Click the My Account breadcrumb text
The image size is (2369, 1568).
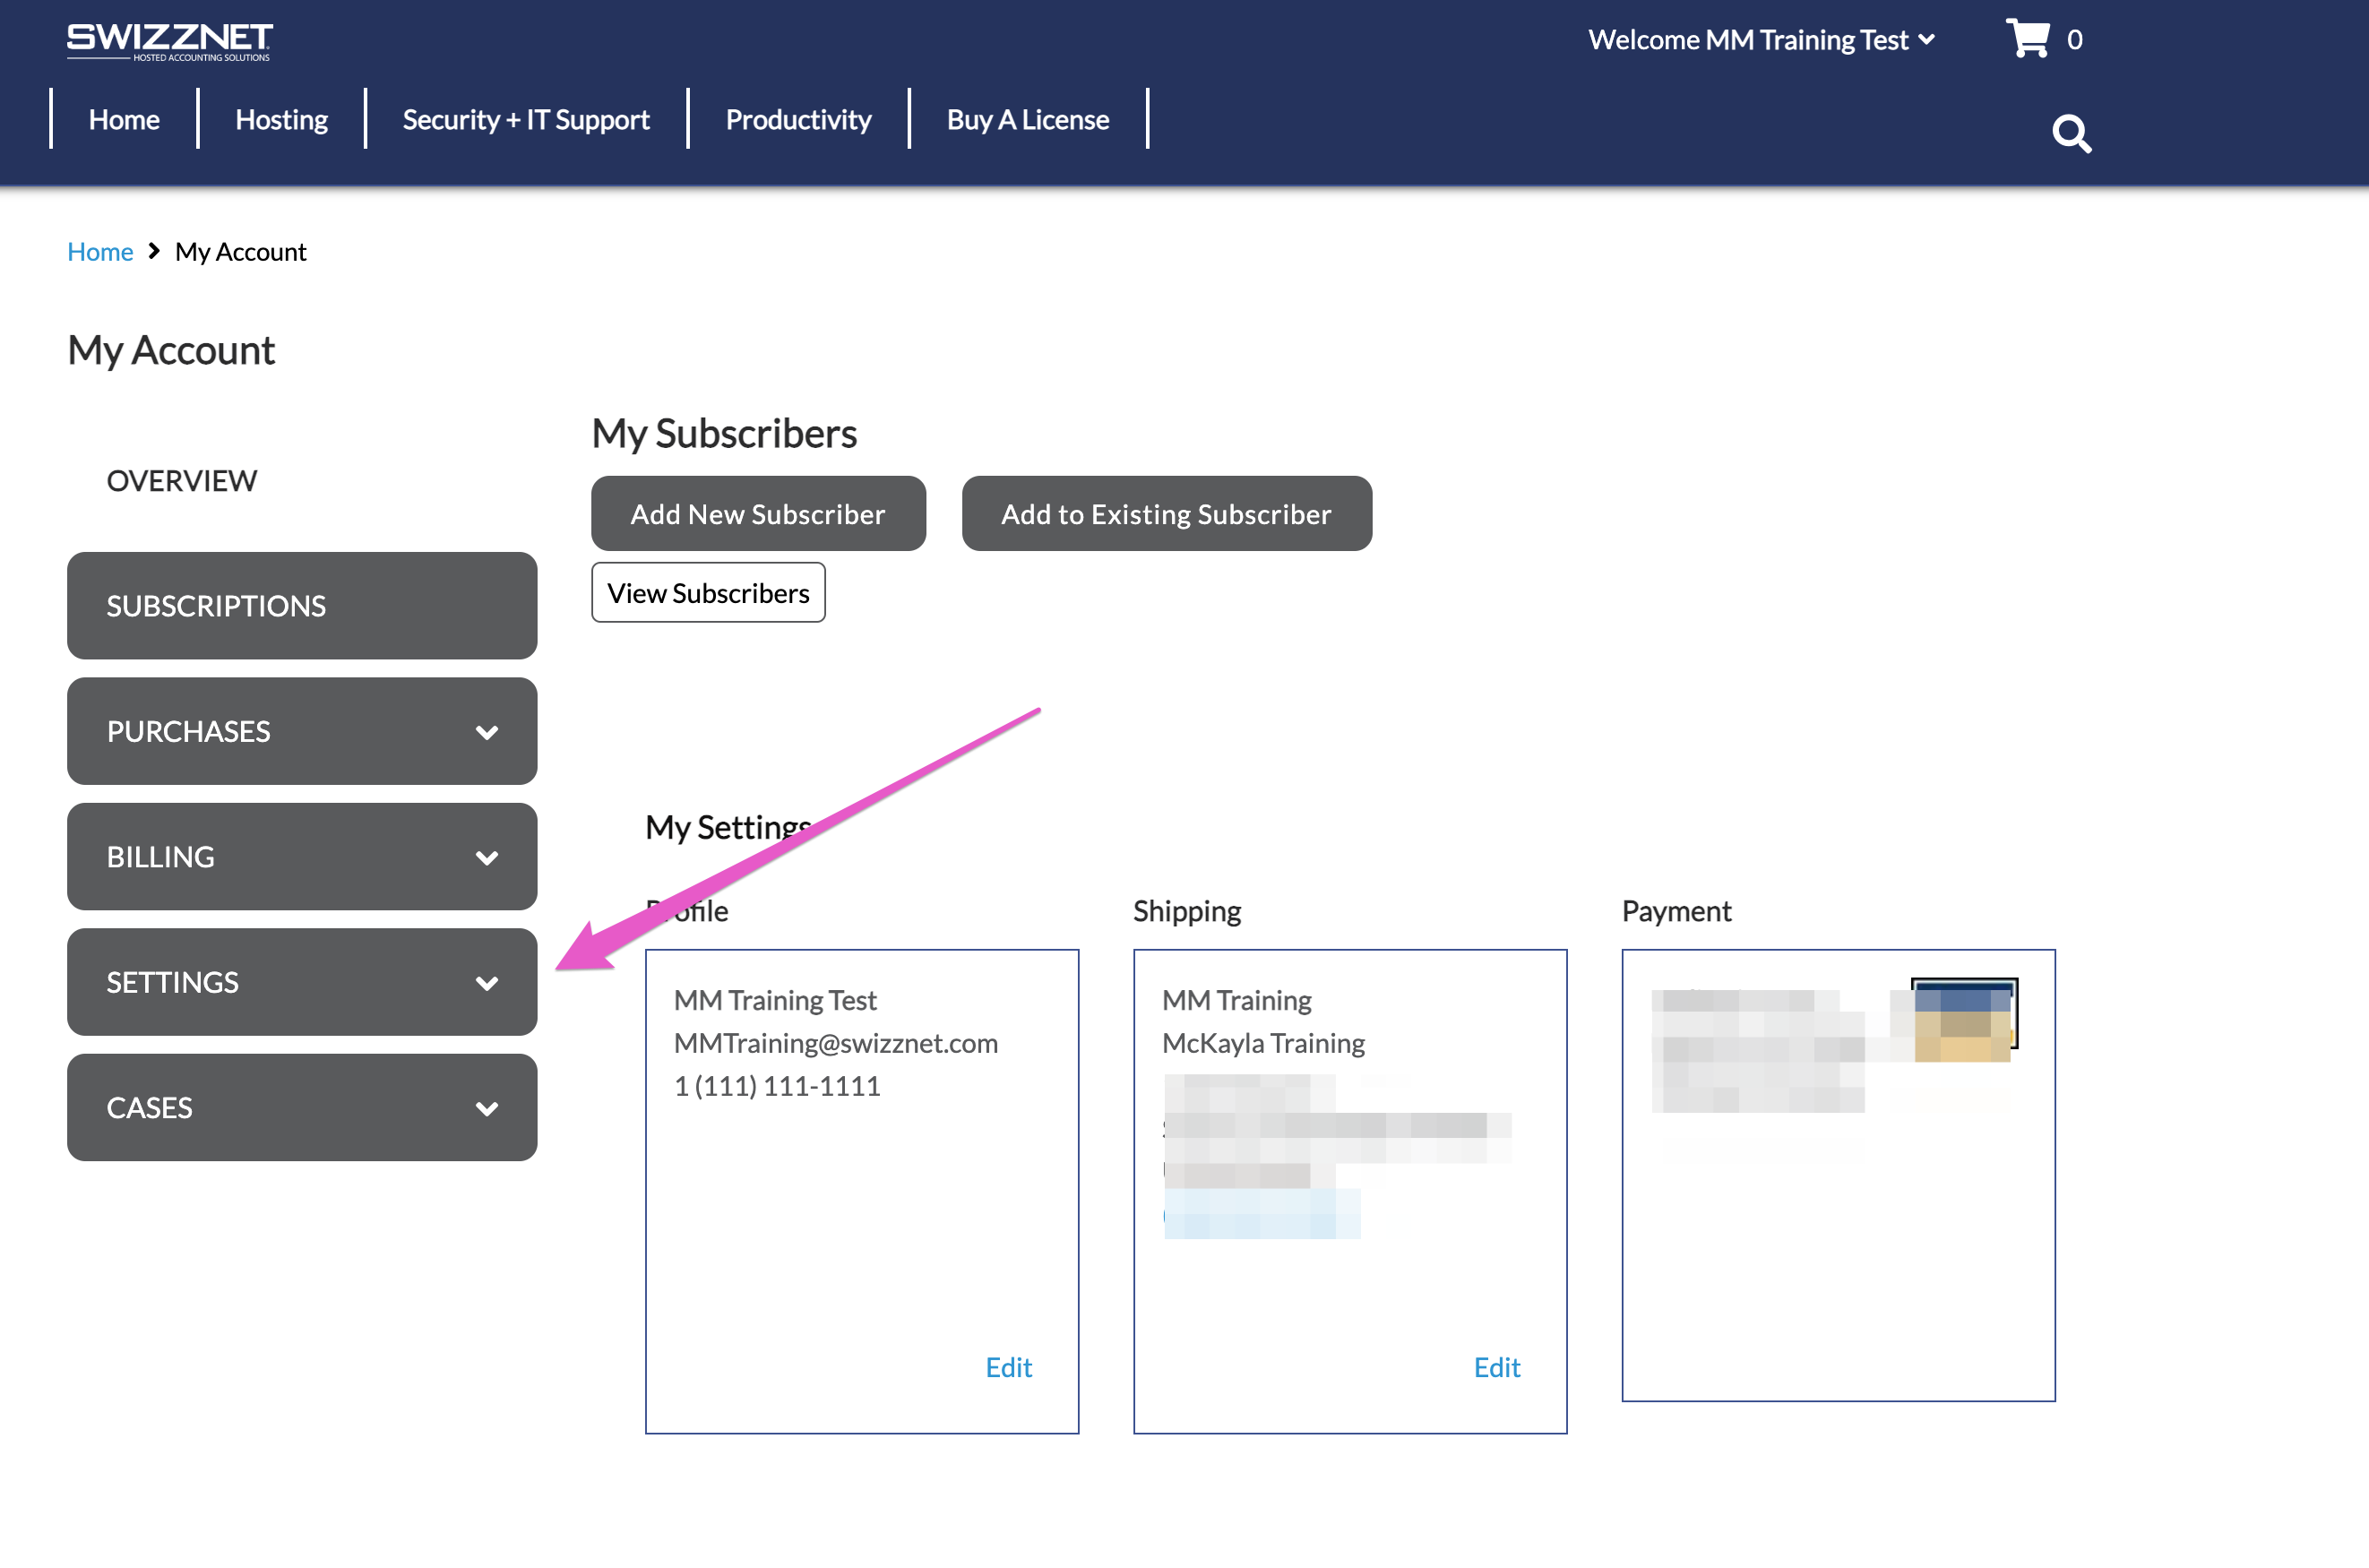coord(241,252)
